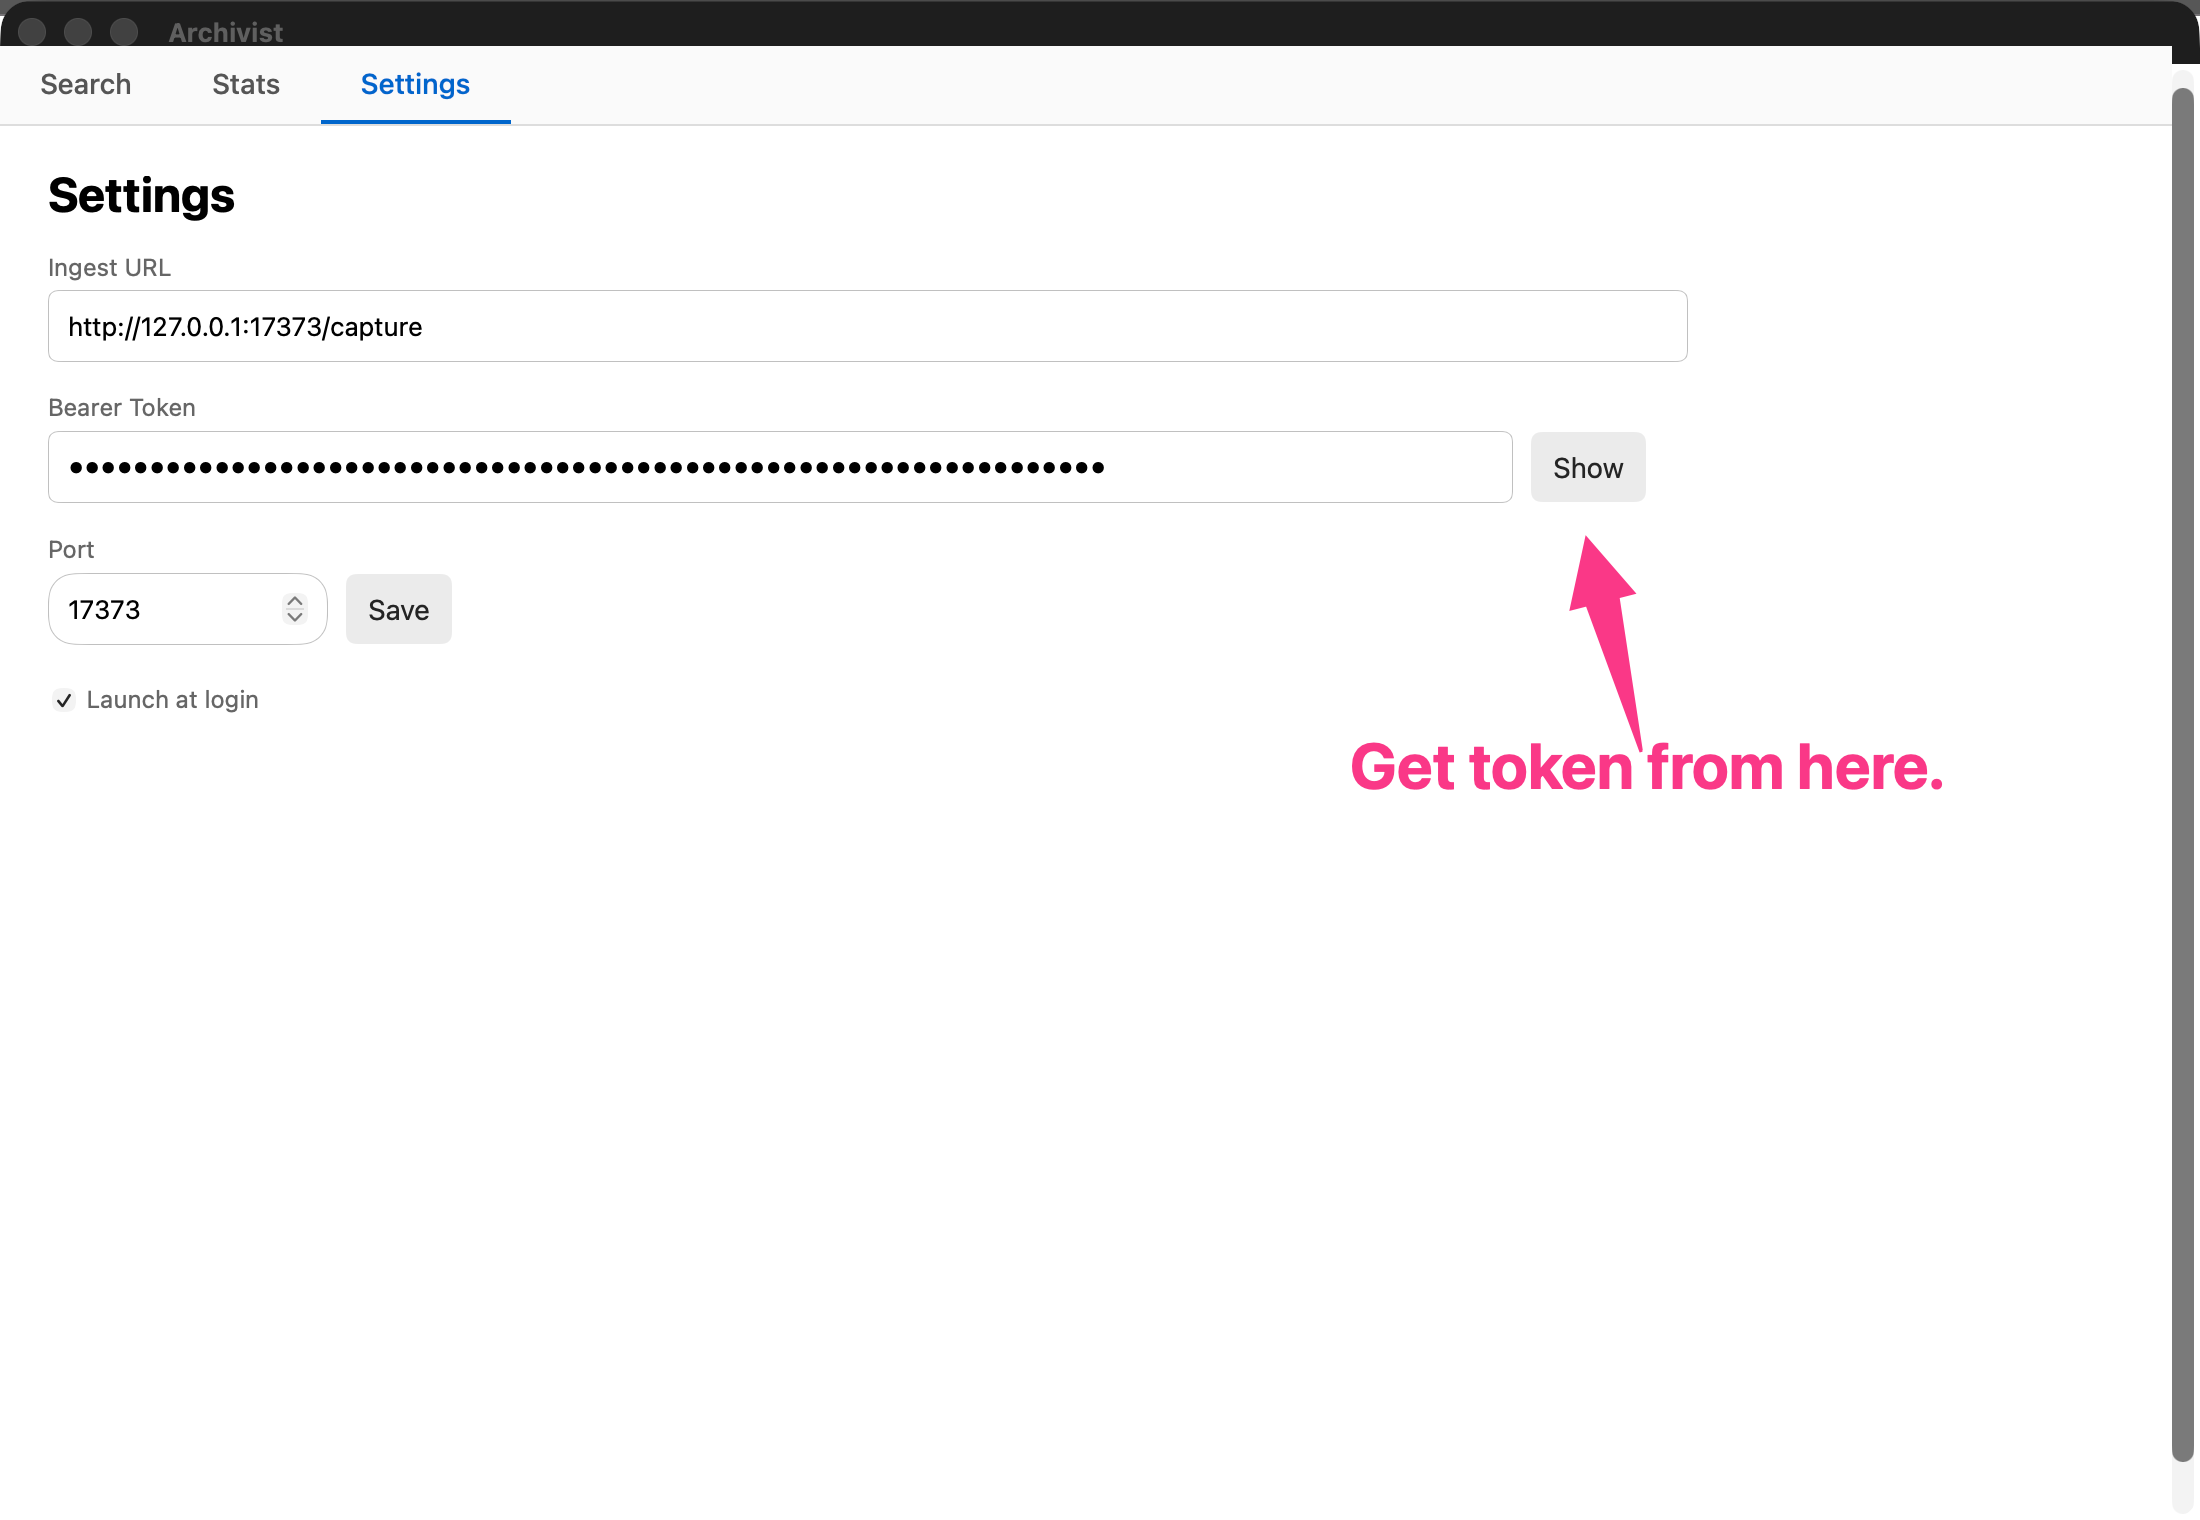Maximize the Archivist window
The height and width of the screenshot is (1520, 2200).
(x=124, y=32)
